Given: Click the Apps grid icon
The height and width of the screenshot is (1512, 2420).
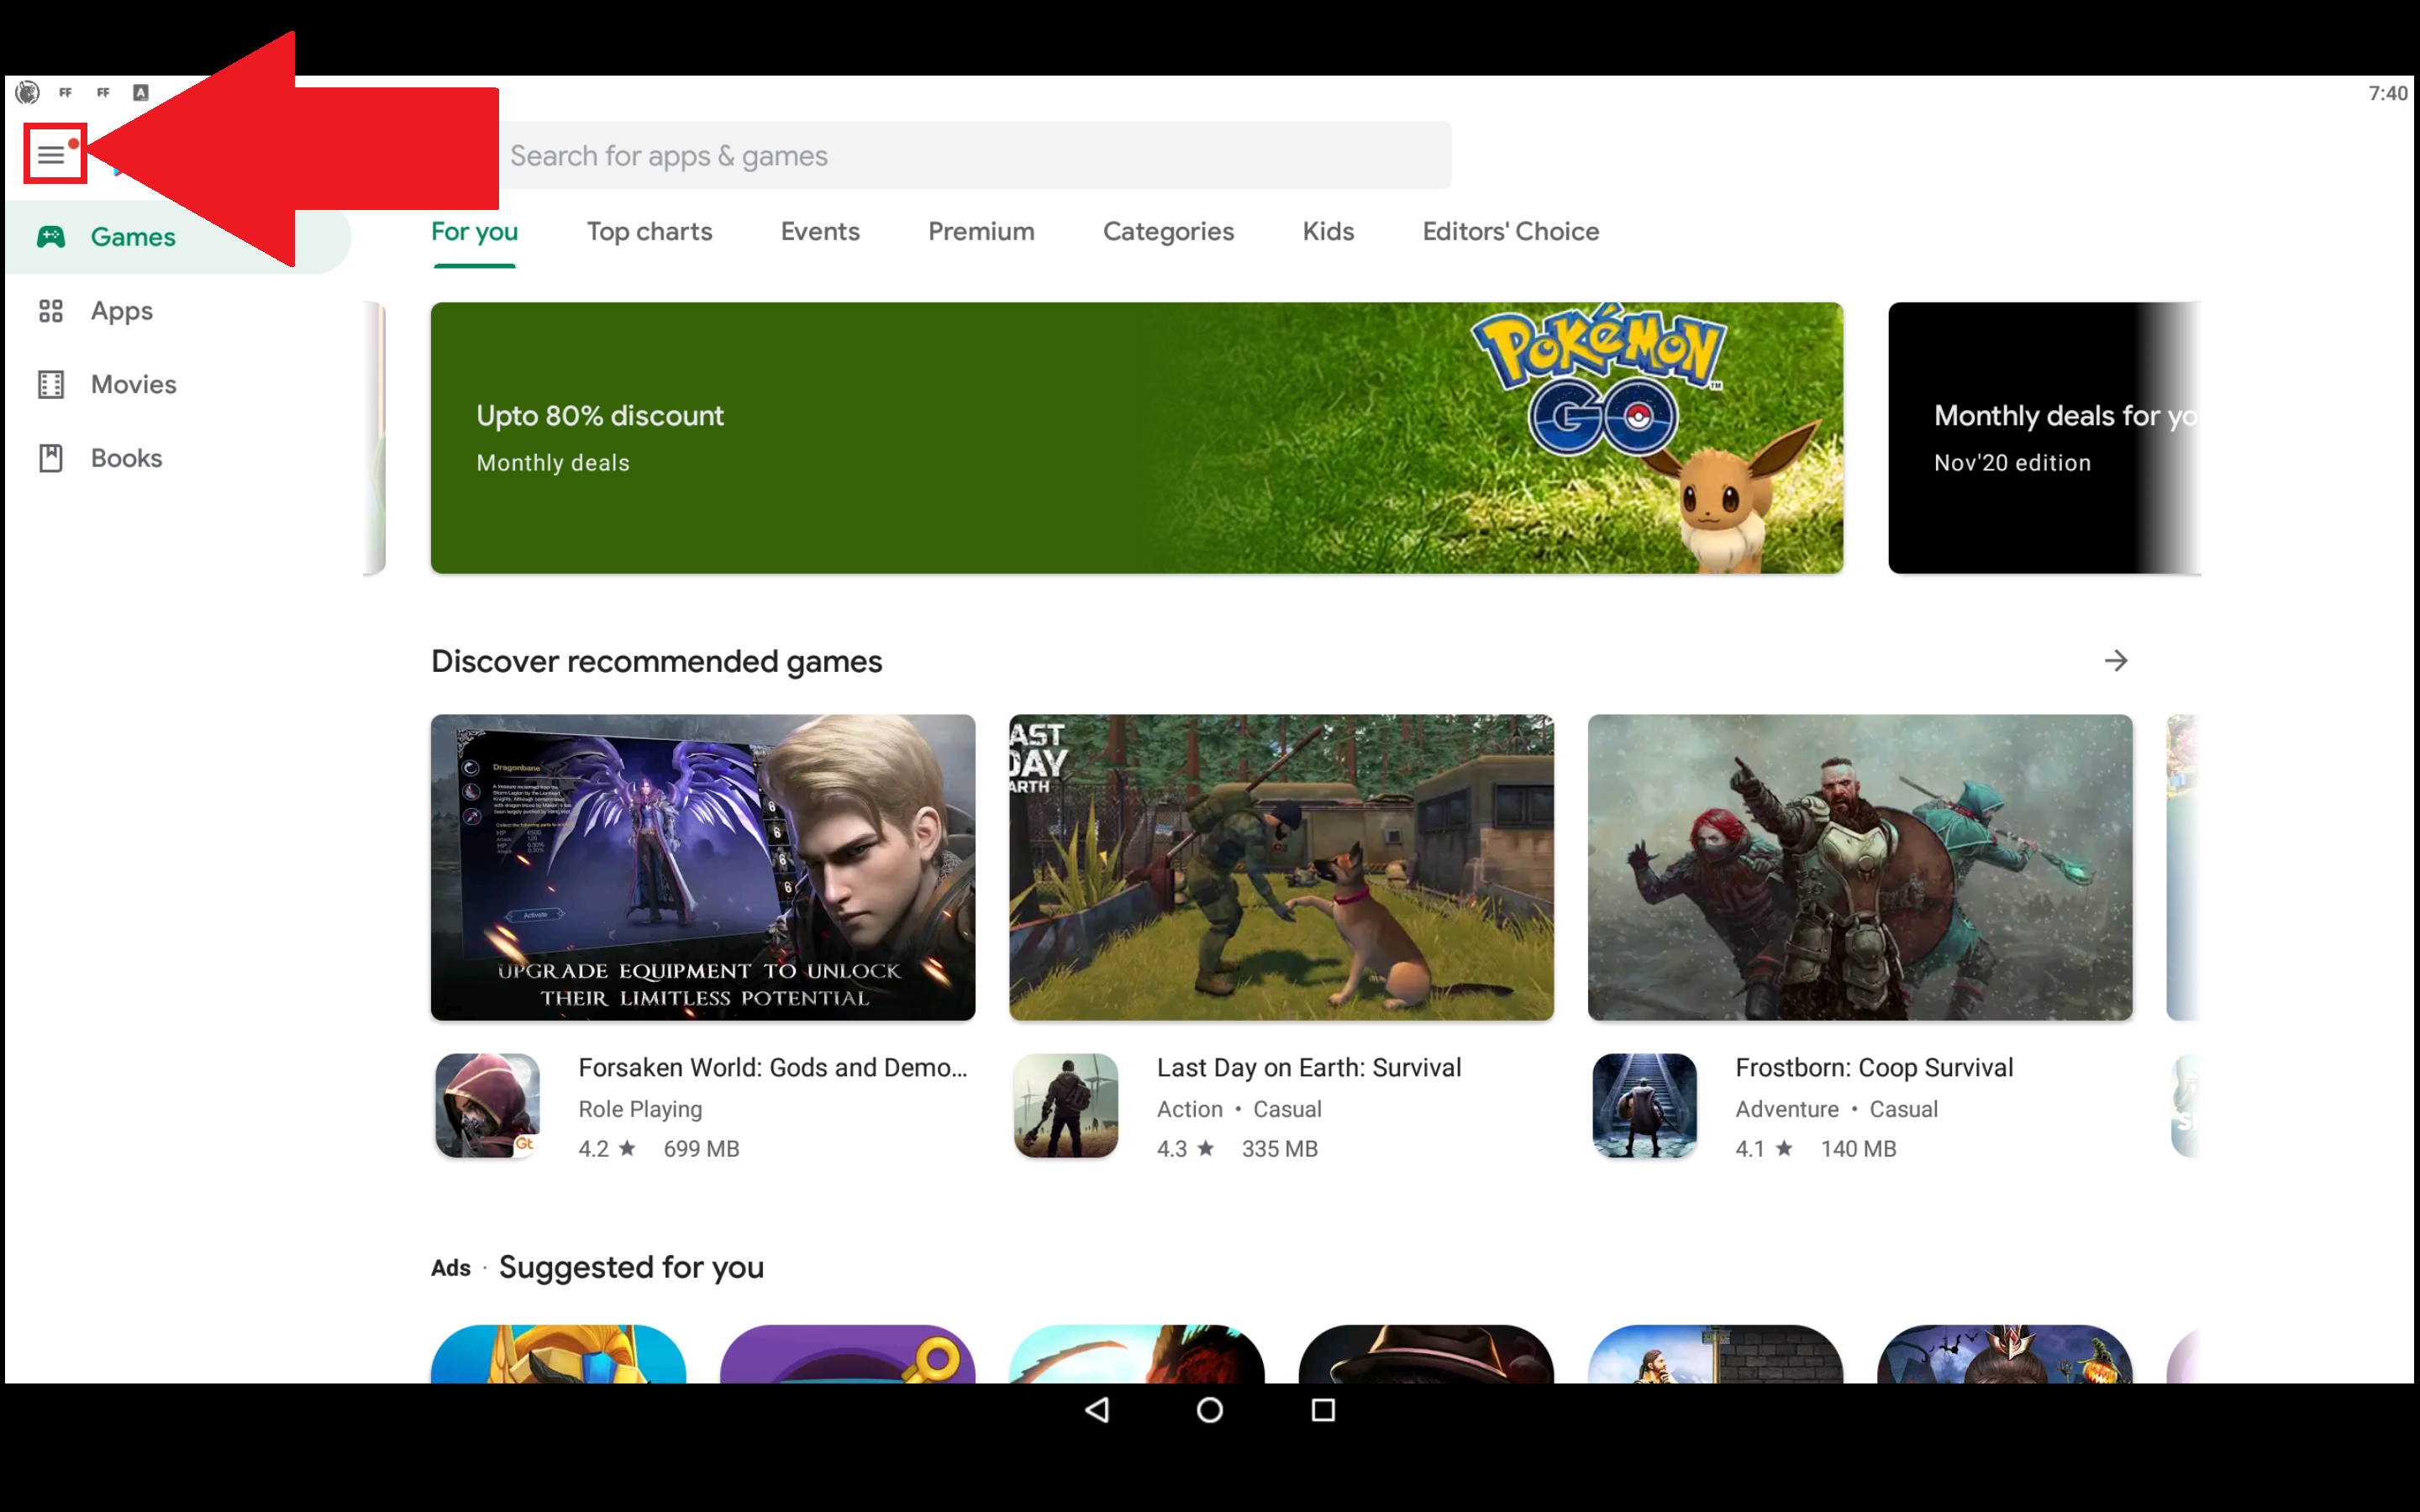Looking at the screenshot, I should coord(51,311).
